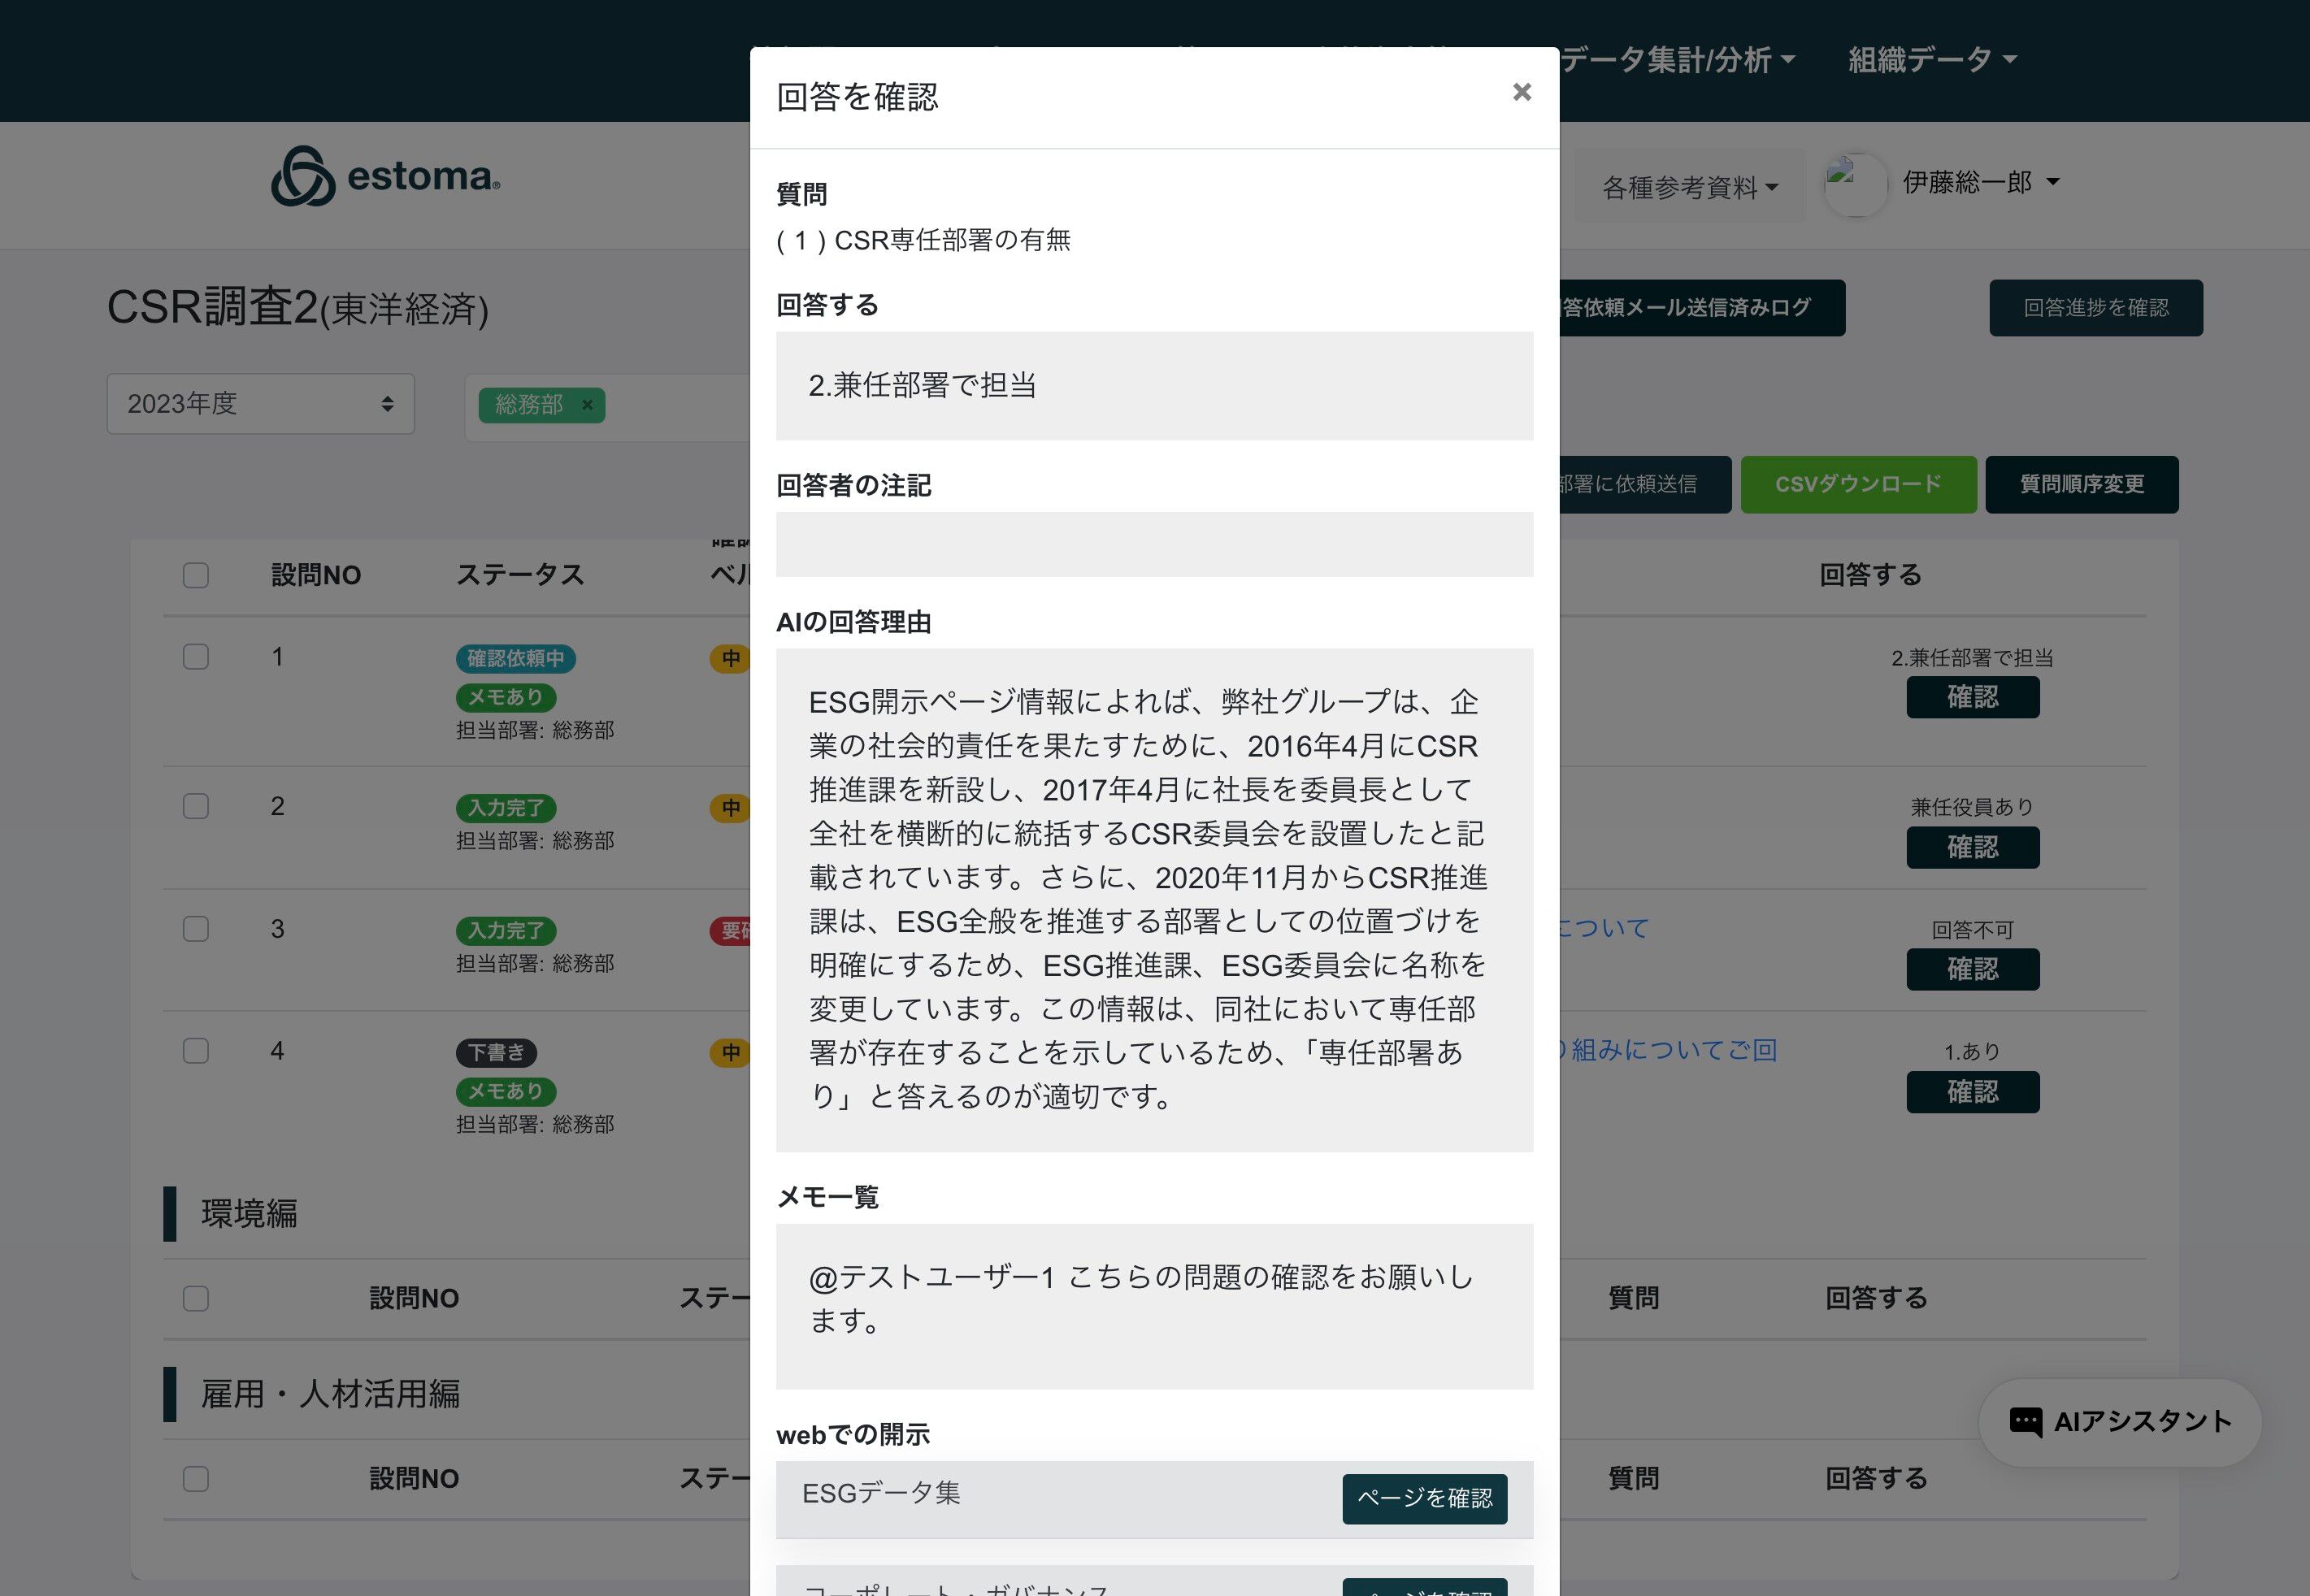Open the 各種参考資料 dropdown

coord(1689,187)
